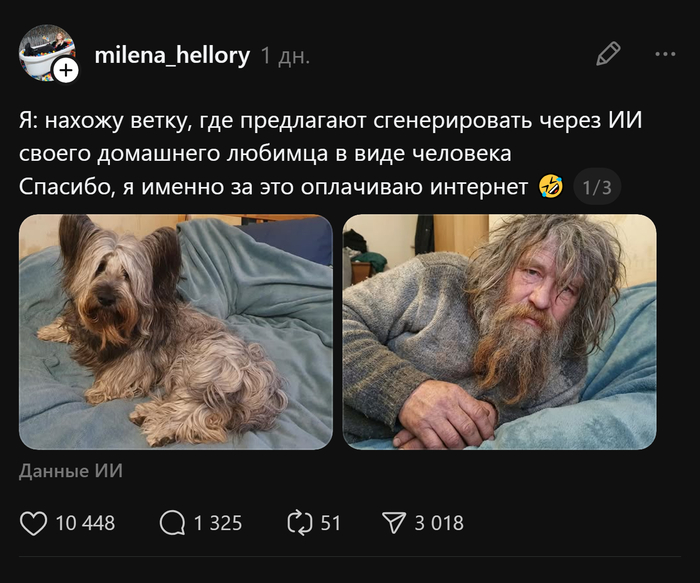
Task: Edit the post with pencil icon
Action: click(608, 54)
